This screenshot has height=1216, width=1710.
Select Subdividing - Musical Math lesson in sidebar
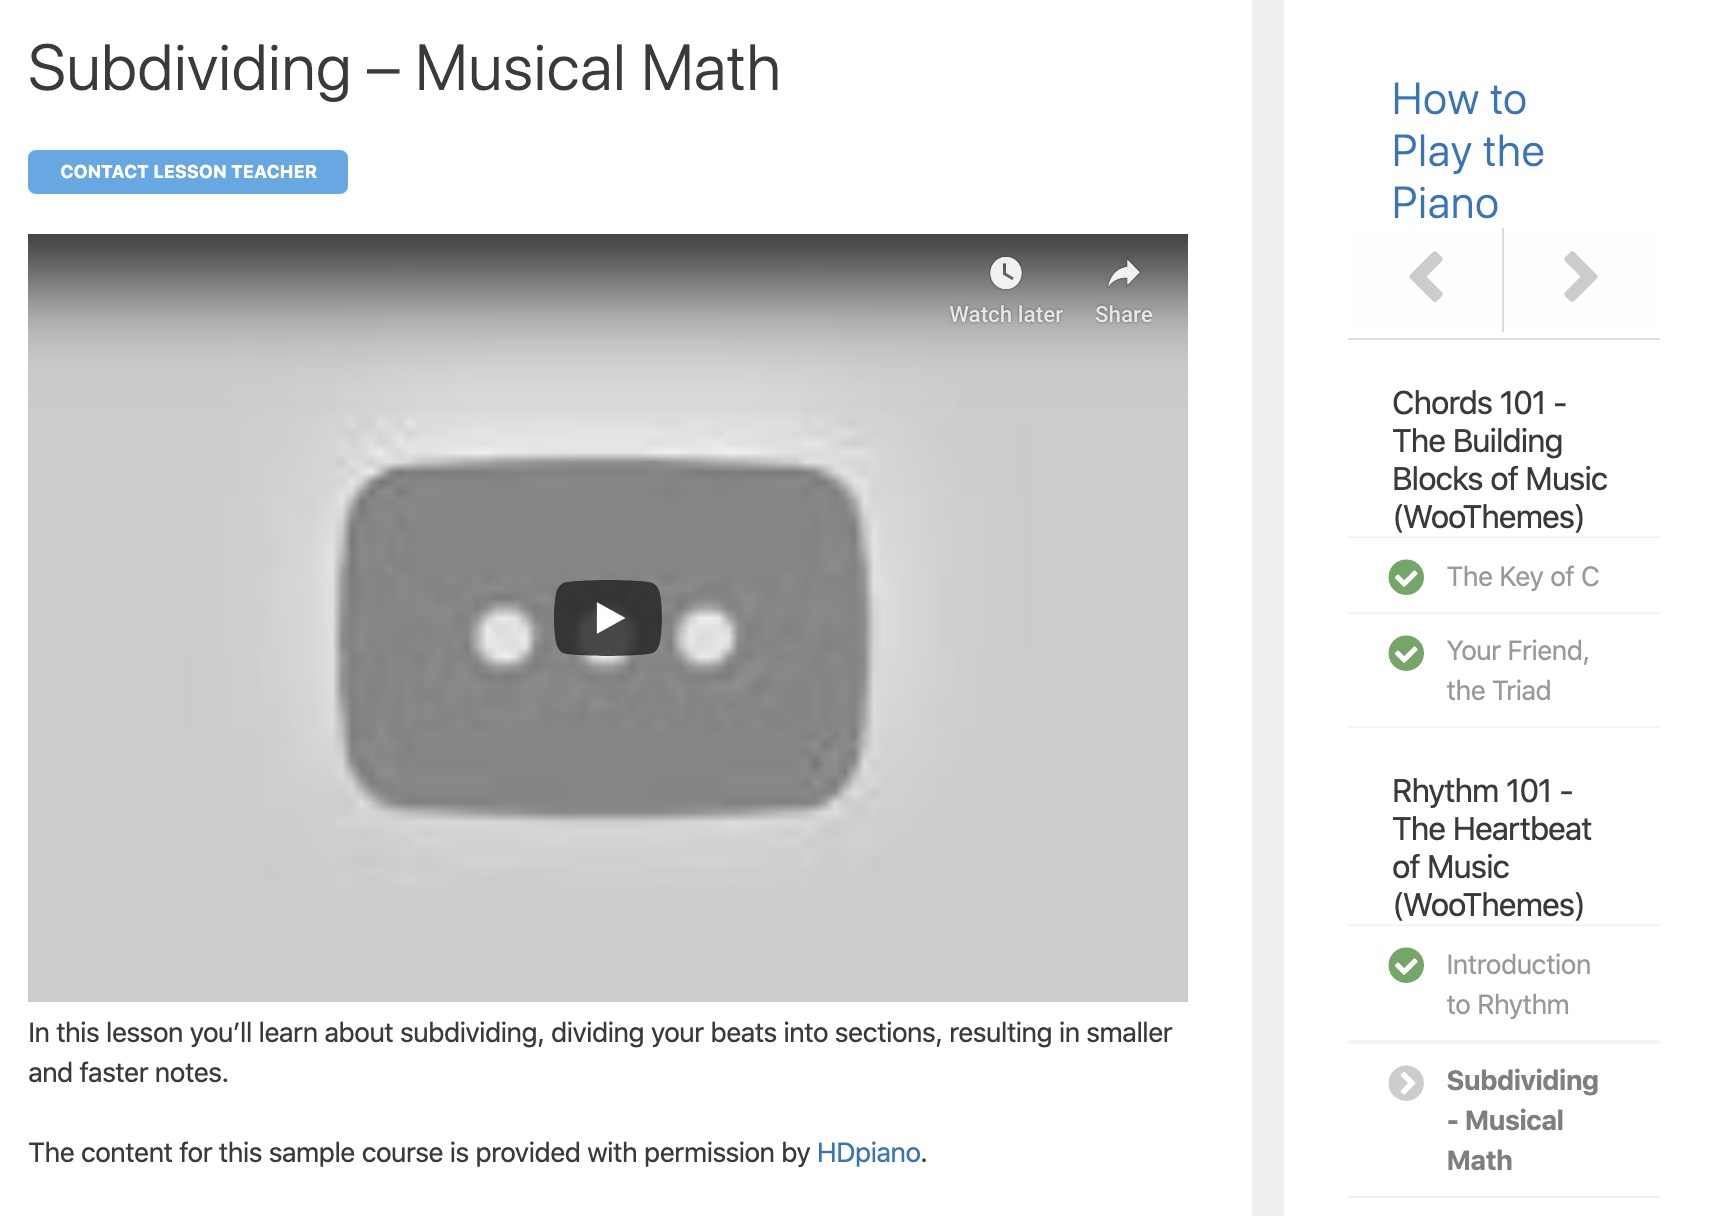tap(1522, 1121)
